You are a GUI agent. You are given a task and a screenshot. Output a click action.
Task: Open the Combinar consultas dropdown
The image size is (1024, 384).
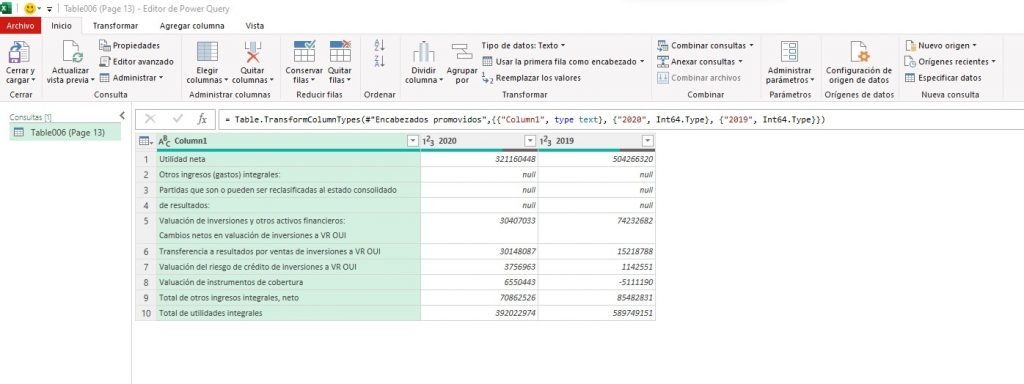pyautogui.click(x=705, y=45)
